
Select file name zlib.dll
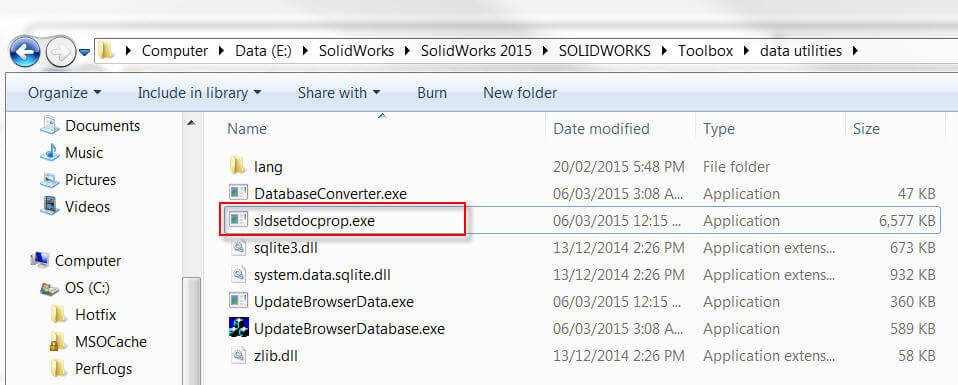pos(275,356)
